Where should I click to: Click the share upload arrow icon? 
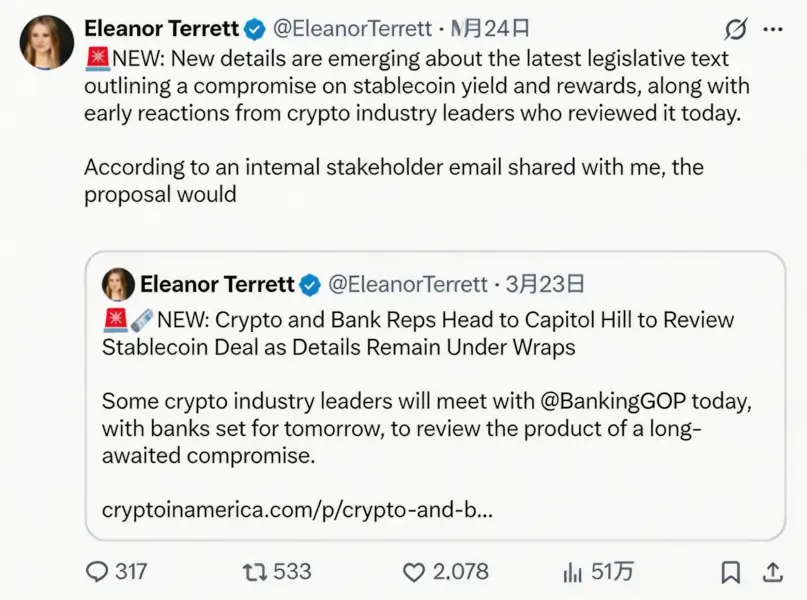pos(772,572)
